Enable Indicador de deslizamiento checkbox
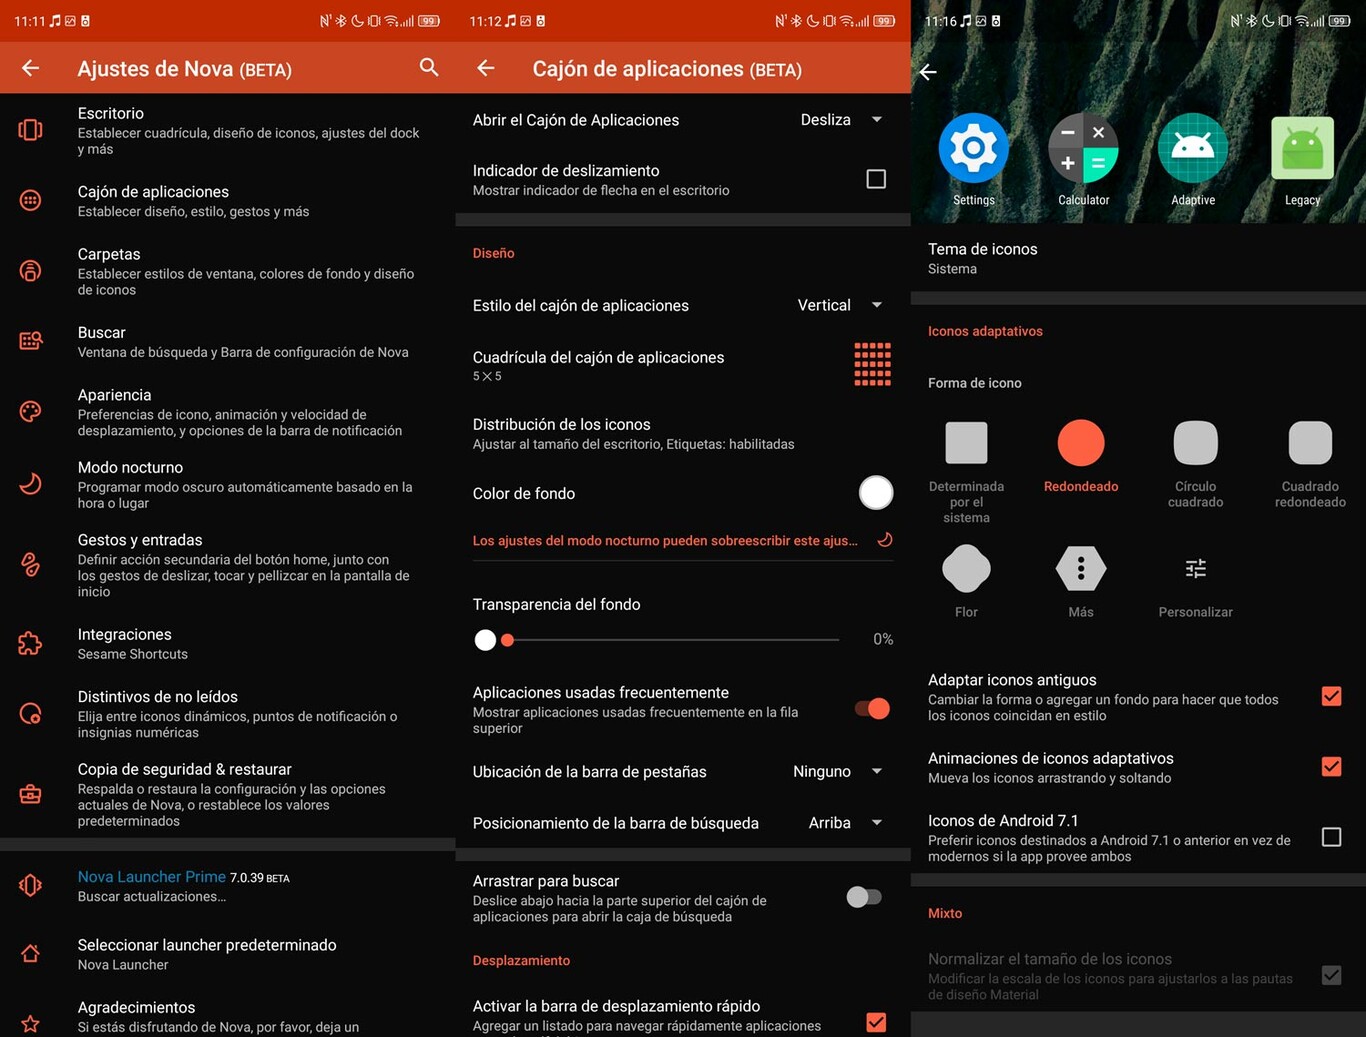The width and height of the screenshot is (1366, 1037). point(876,178)
